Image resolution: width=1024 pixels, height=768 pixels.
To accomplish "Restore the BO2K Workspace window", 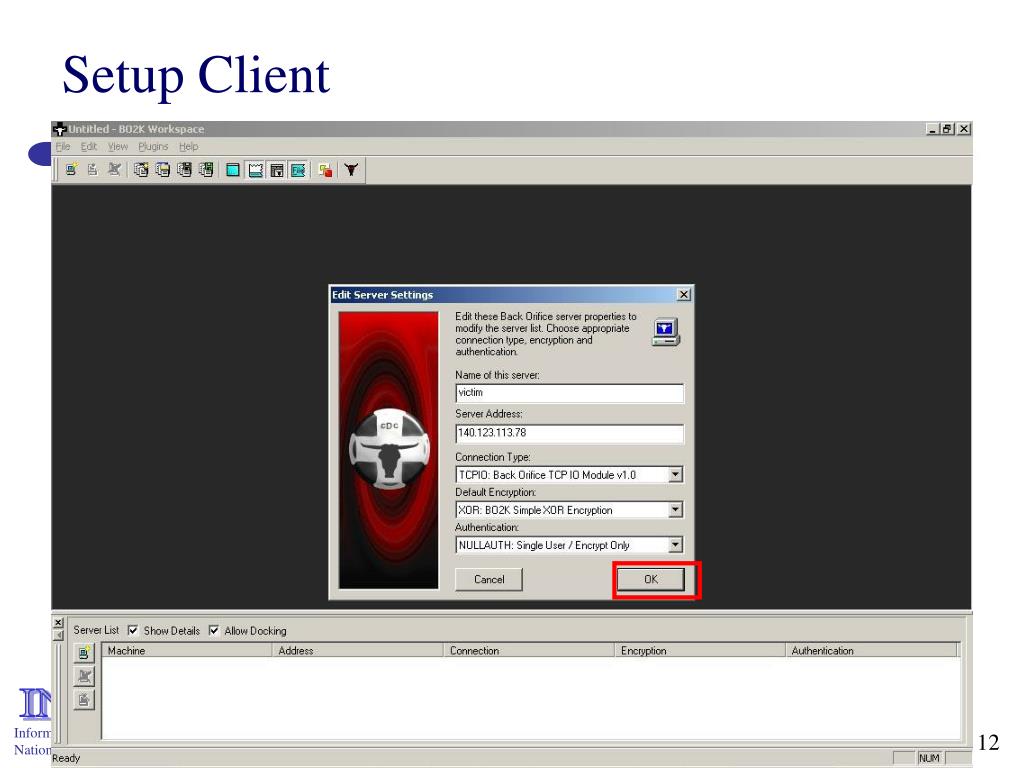I will click(x=947, y=129).
